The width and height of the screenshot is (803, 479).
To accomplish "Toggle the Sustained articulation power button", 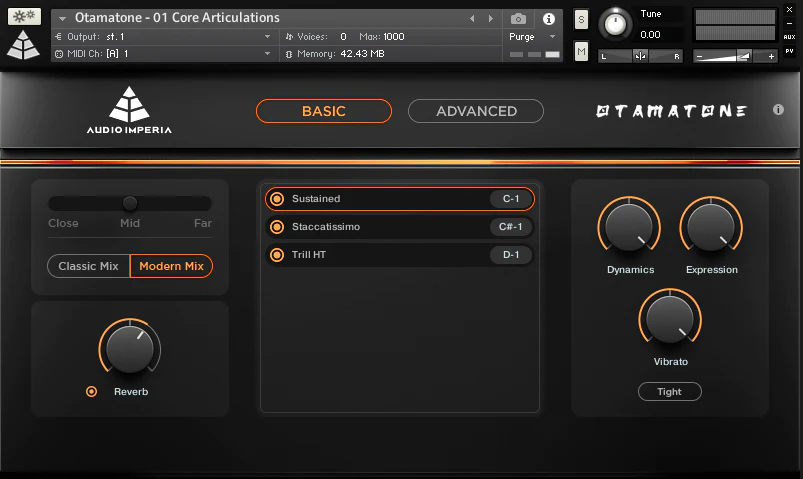I will [x=277, y=199].
